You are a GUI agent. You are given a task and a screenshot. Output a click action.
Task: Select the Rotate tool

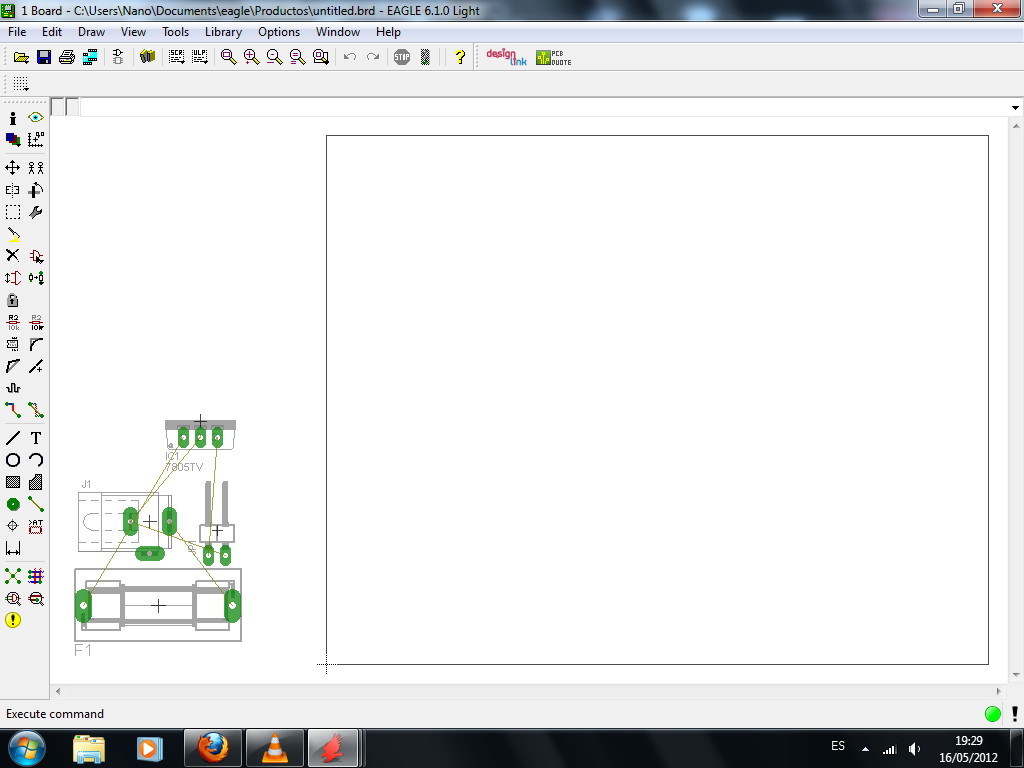pyautogui.click(x=36, y=190)
